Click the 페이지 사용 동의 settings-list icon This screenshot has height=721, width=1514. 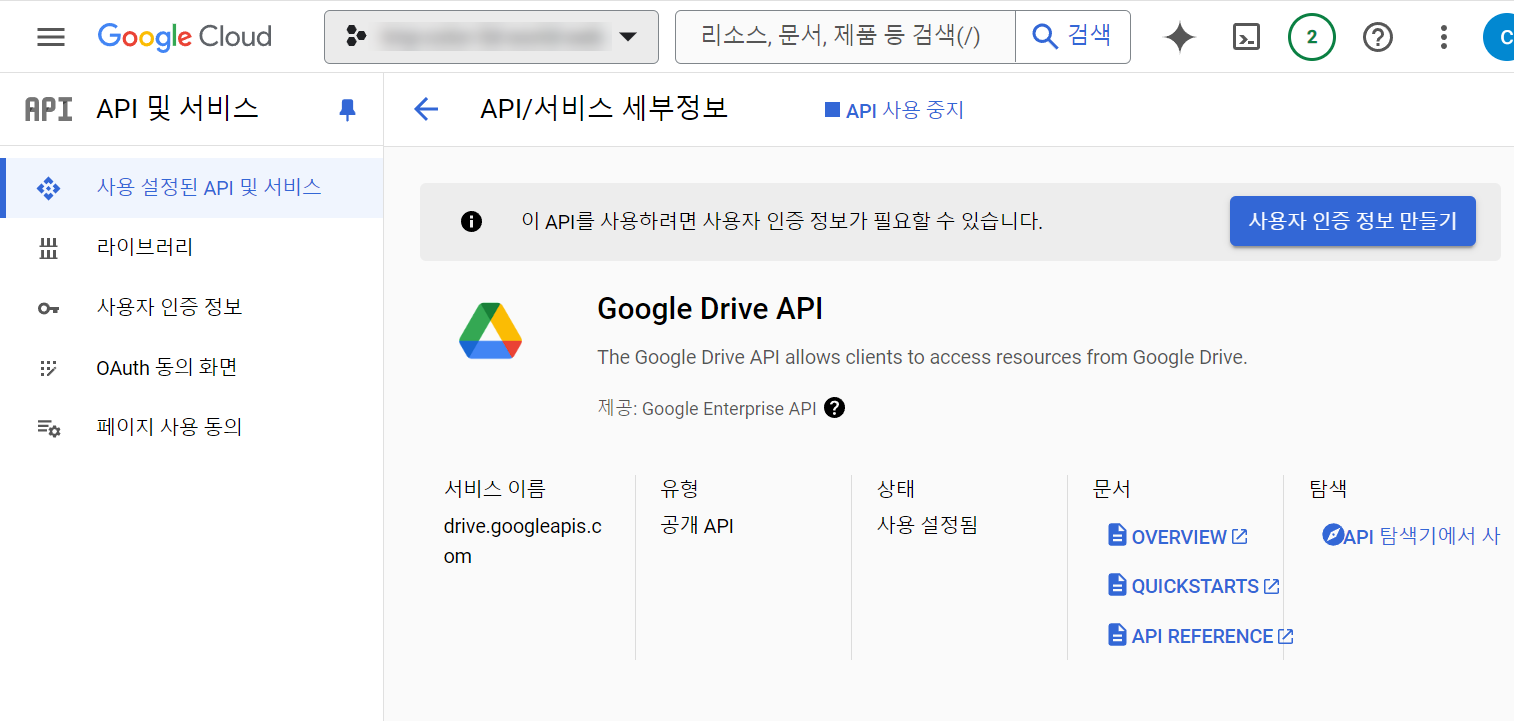(x=49, y=428)
